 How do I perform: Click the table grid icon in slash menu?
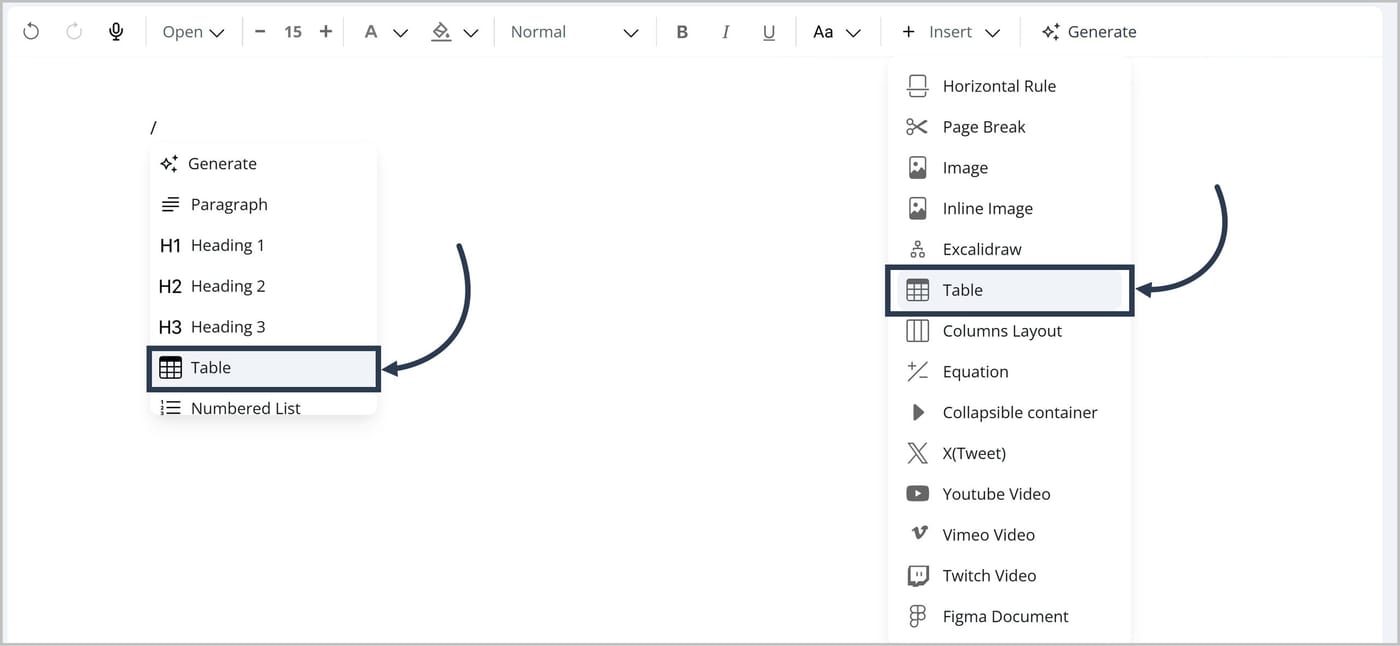tap(170, 368)
